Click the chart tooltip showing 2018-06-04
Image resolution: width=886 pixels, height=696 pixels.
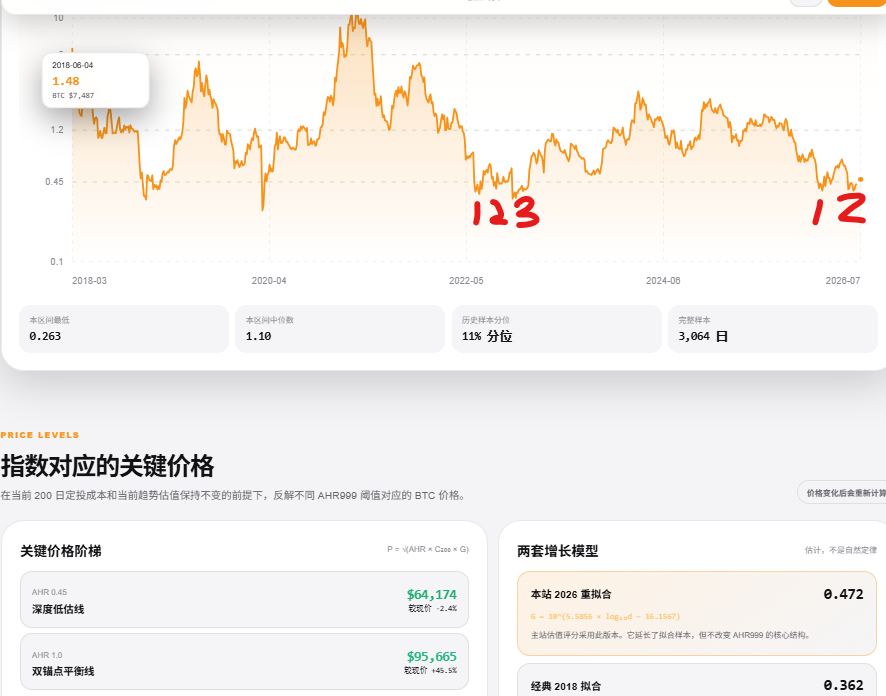coord(95,80)
